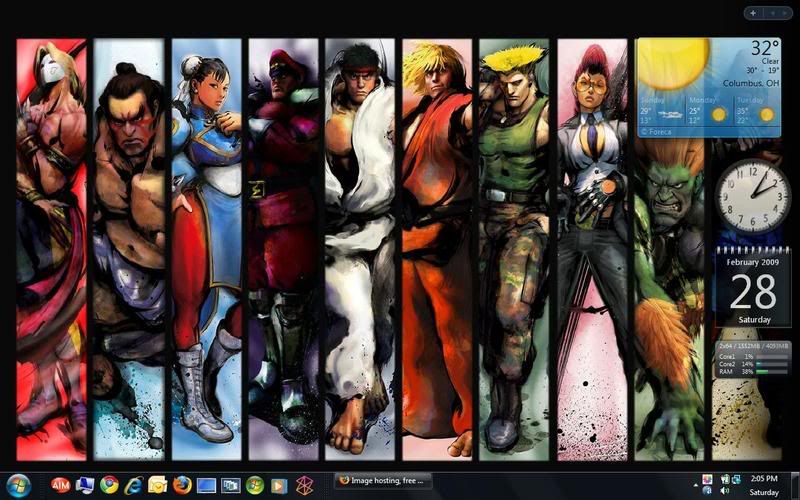Click the analog clock gadget
Image resolution: width=800 pixels, height=500 pixels.
(x=753, y=196)
